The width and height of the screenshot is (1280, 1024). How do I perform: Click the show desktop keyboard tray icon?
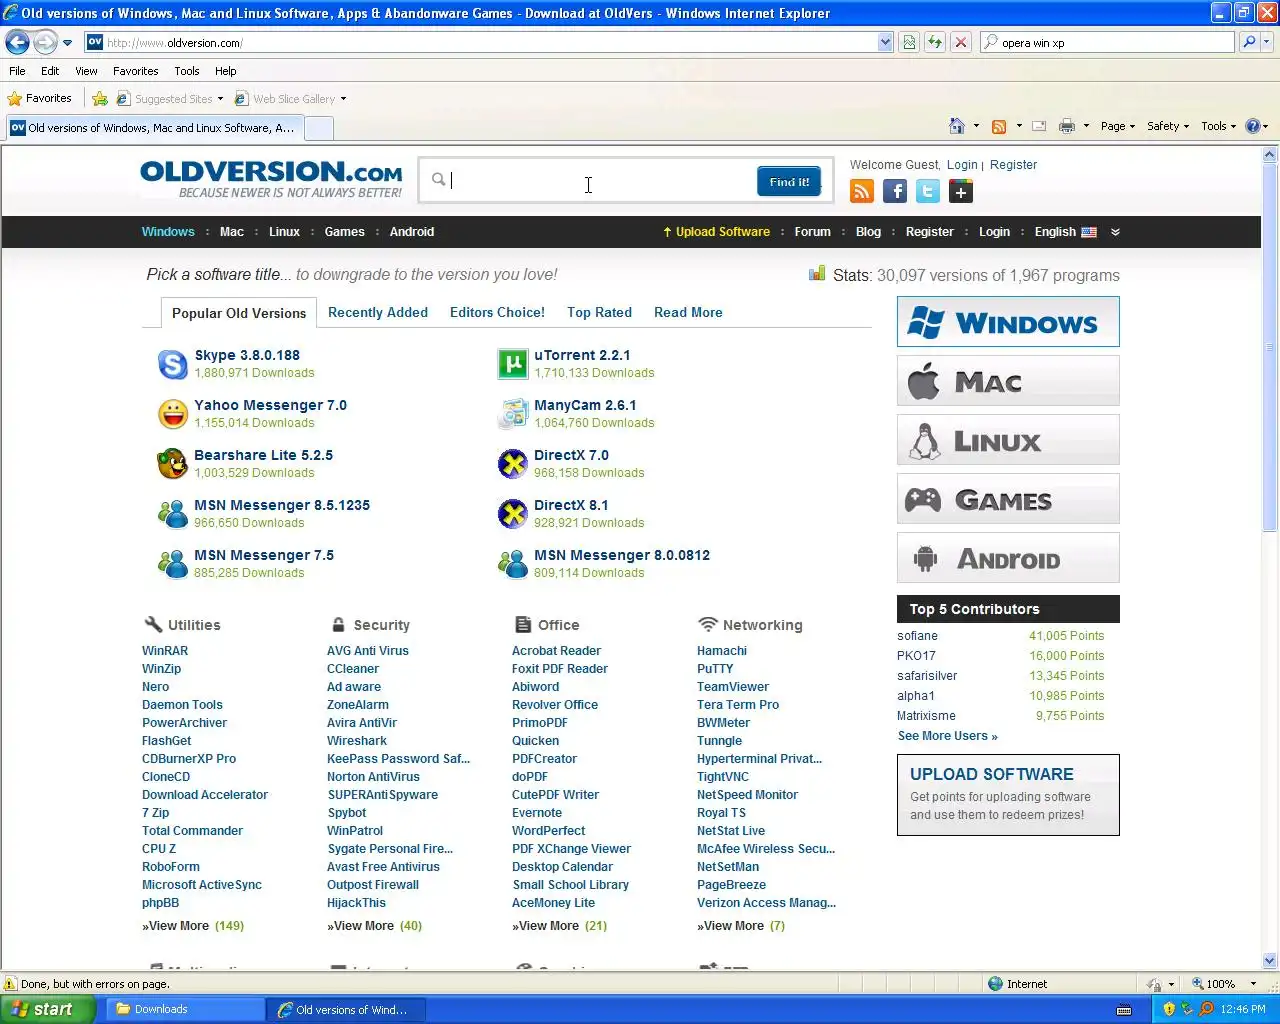click(1124, 1009)
